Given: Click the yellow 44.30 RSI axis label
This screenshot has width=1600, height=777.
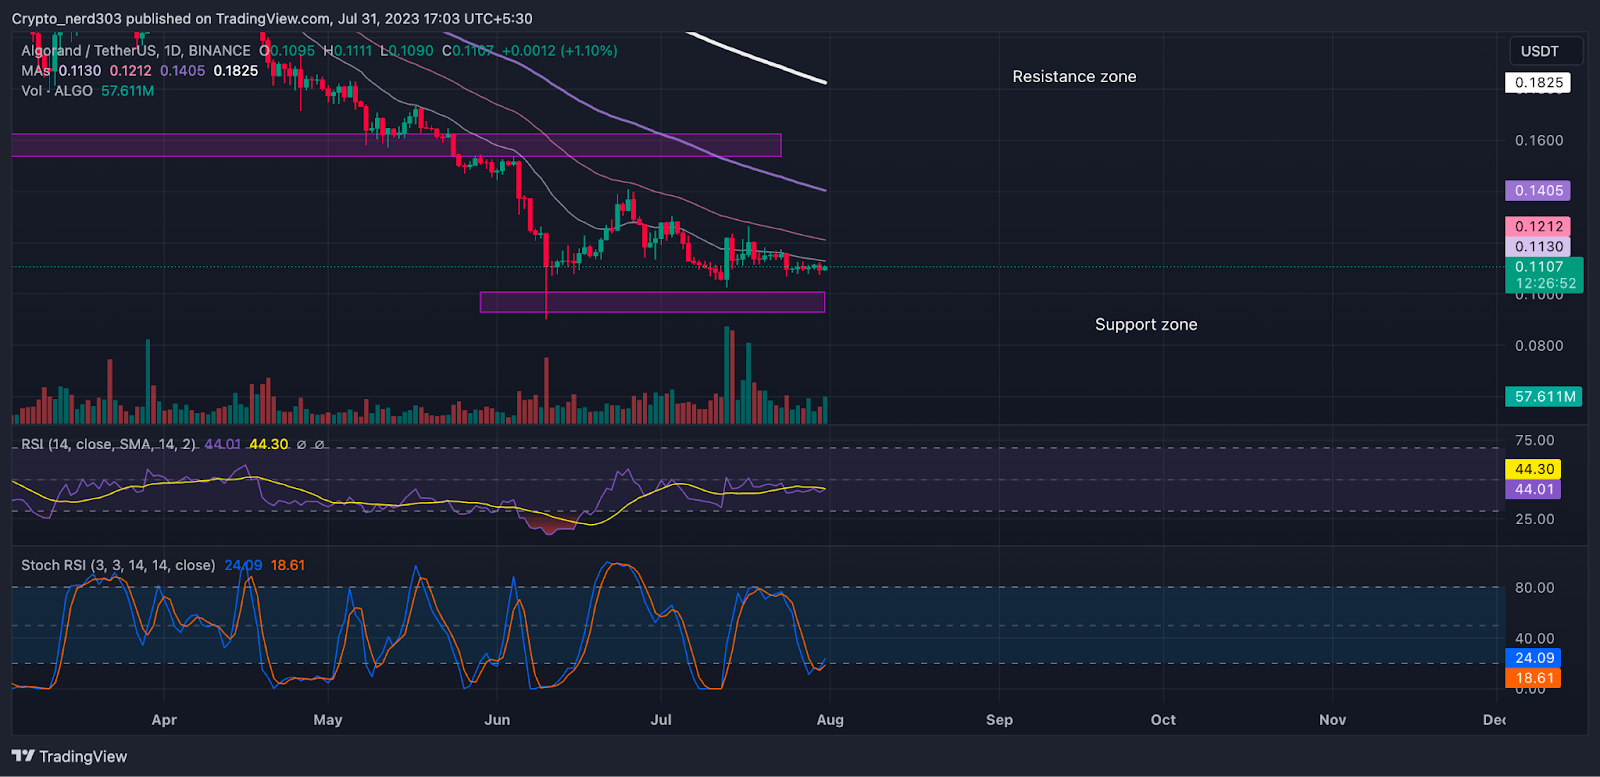Looking at the screenshot, I should [1533, 469].
